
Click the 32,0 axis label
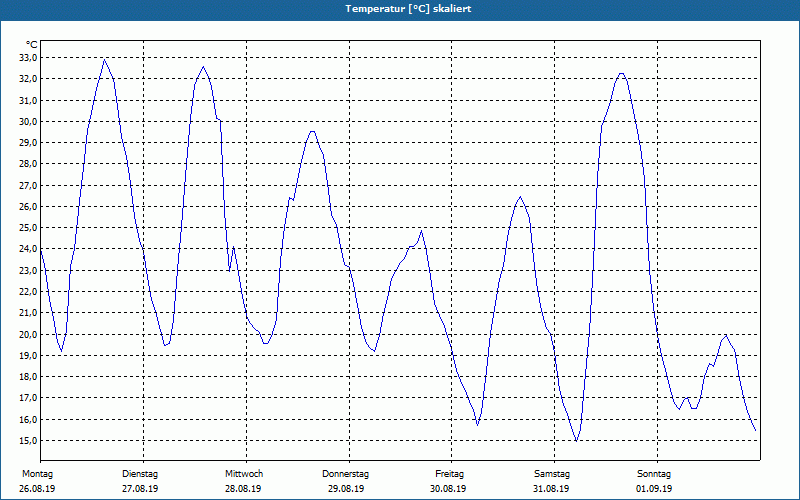coord(28,79)
